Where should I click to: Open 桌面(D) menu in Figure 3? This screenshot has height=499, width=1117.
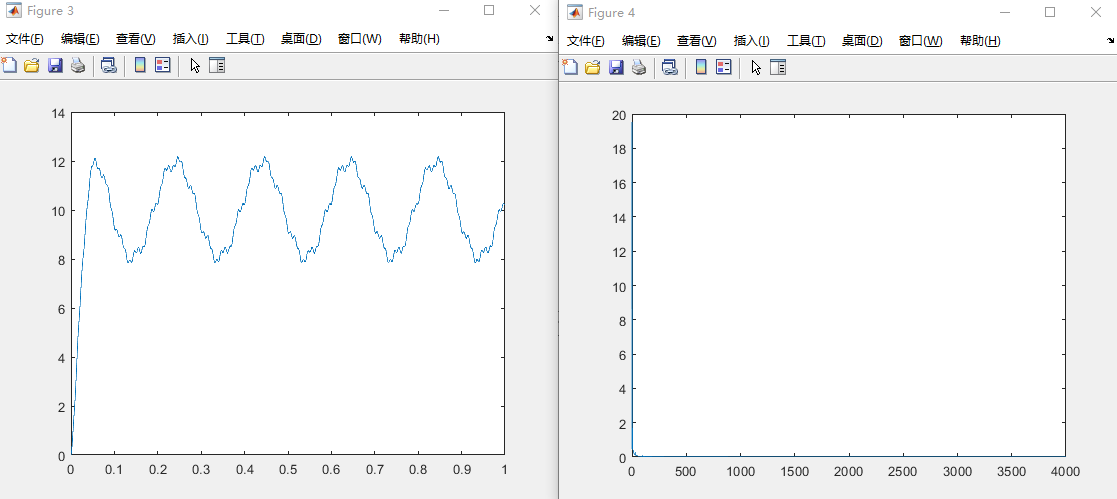tap(301, 39)
